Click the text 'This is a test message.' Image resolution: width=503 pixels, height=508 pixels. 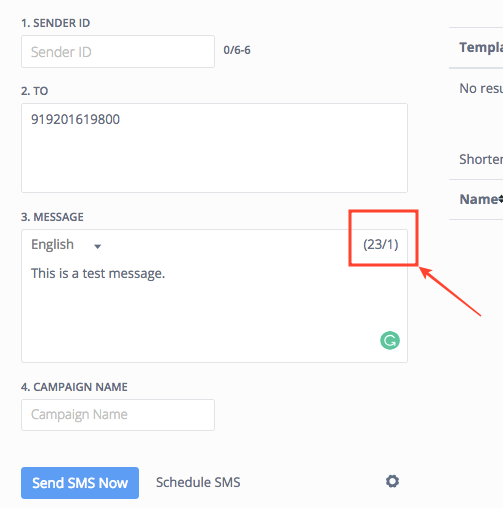click(x=98, y=274)
